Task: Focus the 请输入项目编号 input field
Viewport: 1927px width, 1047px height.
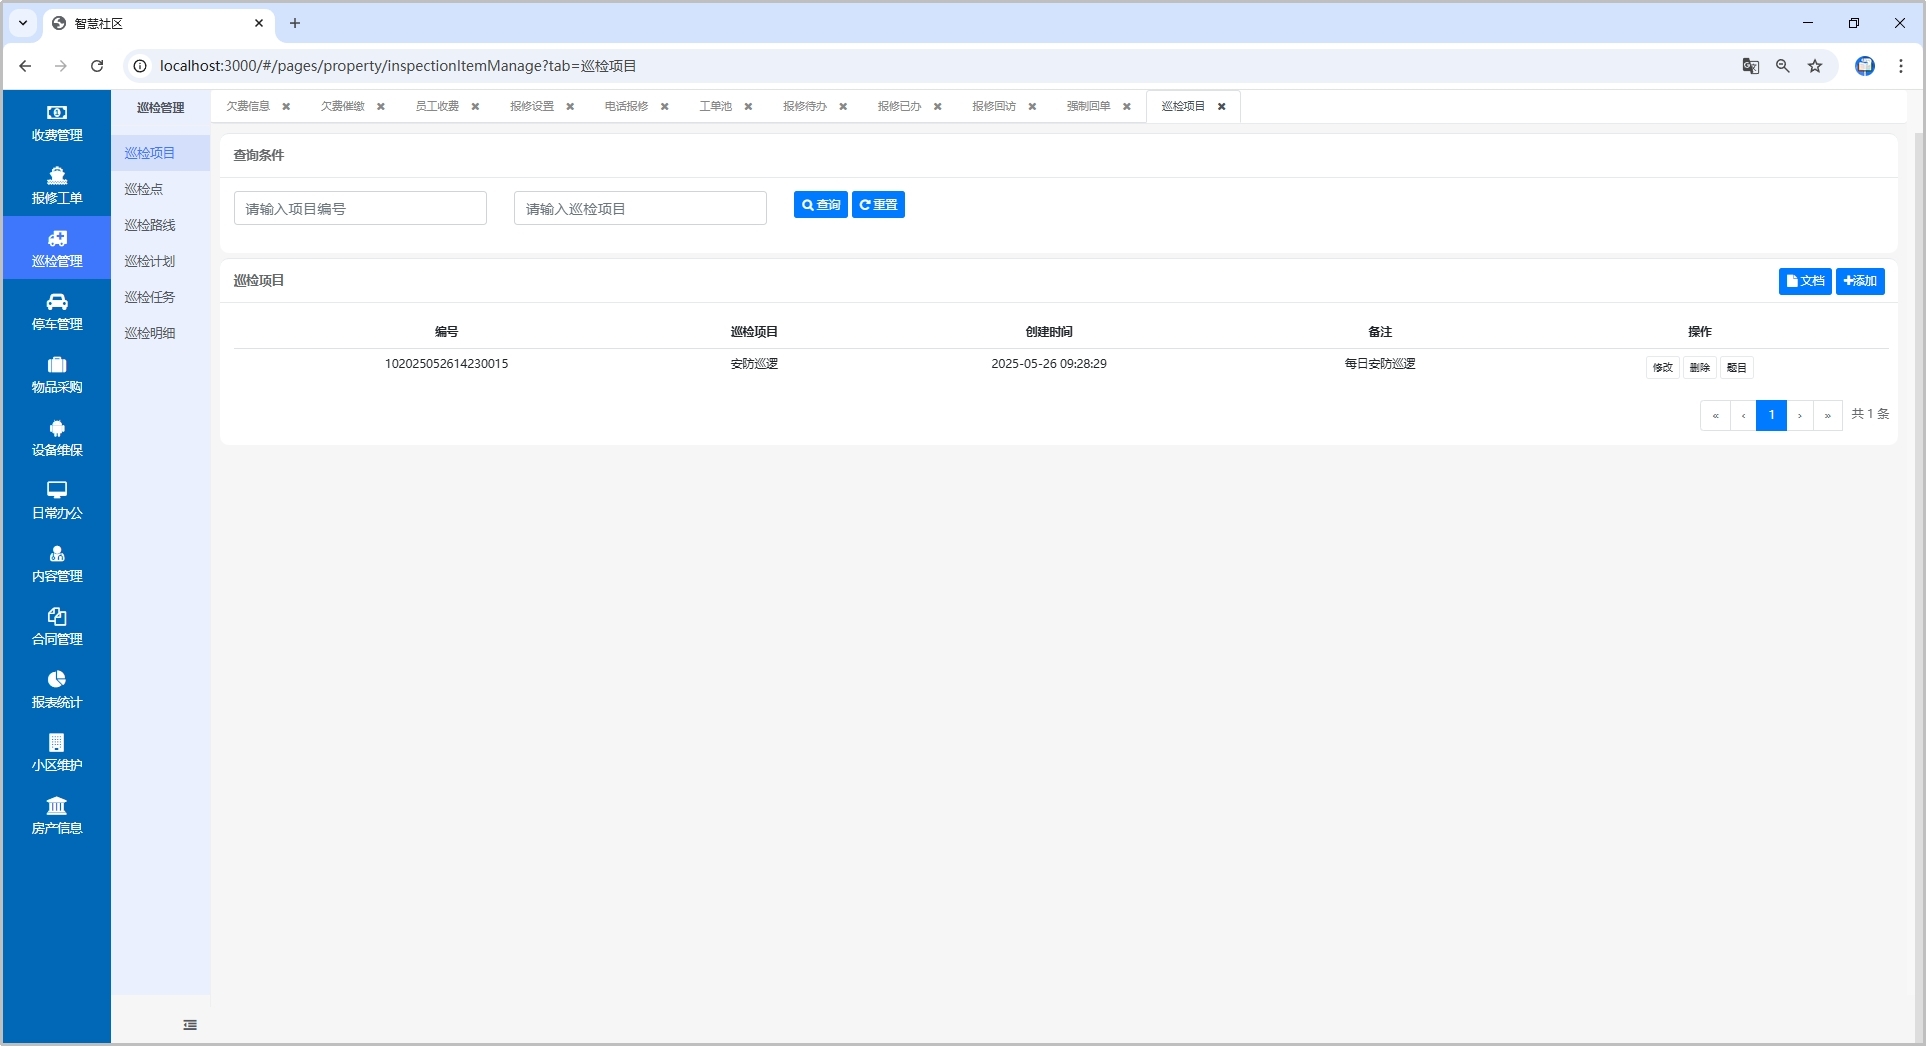Action: tap(360, 209)
